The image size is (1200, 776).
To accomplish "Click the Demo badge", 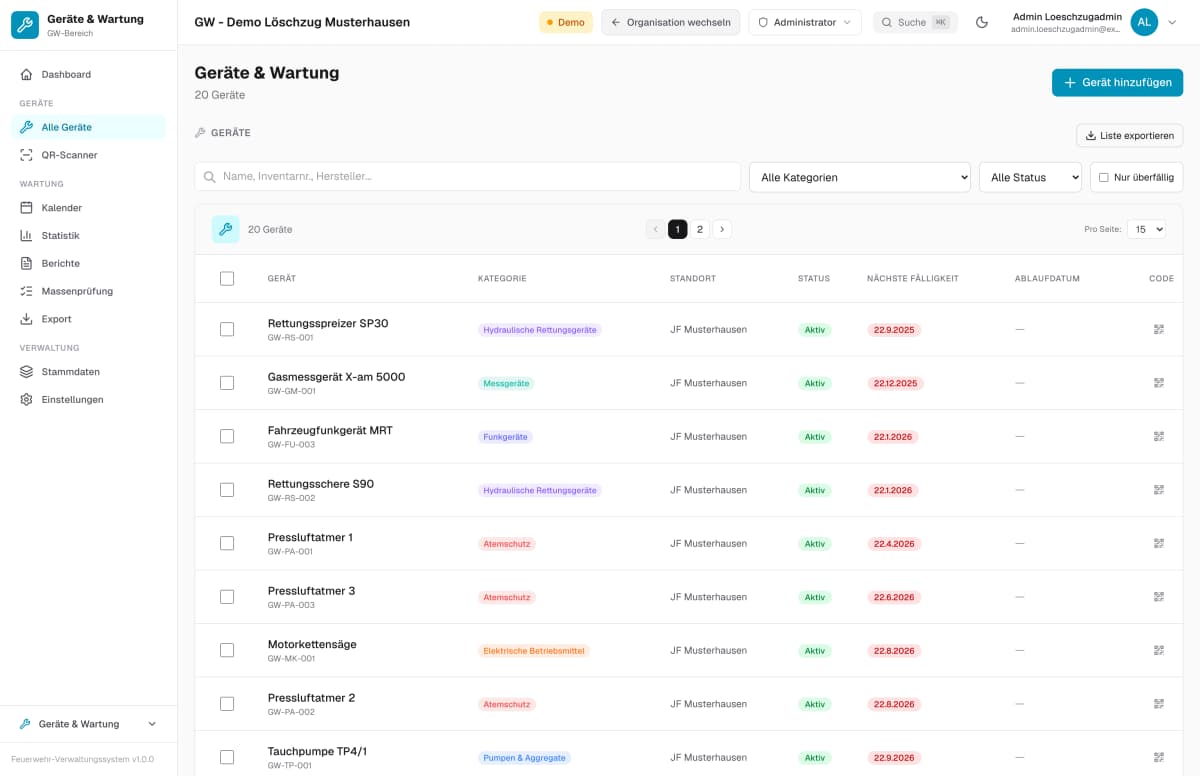I will [566, 22].
